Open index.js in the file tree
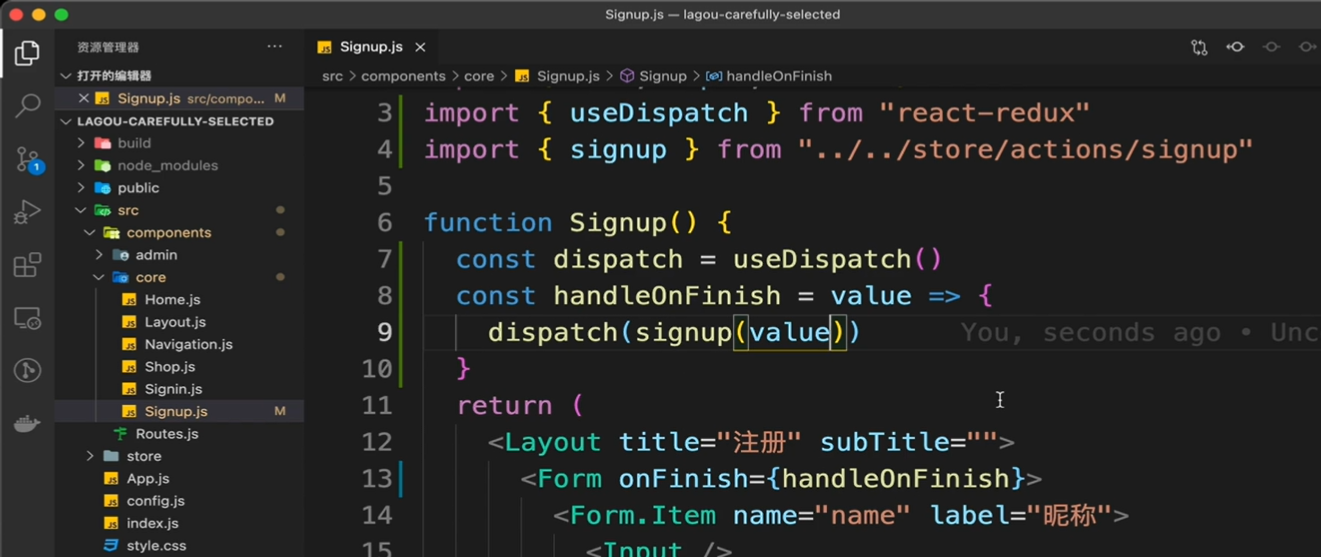This screenshot has height=557, width=1321. pyautogui.click(x=152, y=523)
